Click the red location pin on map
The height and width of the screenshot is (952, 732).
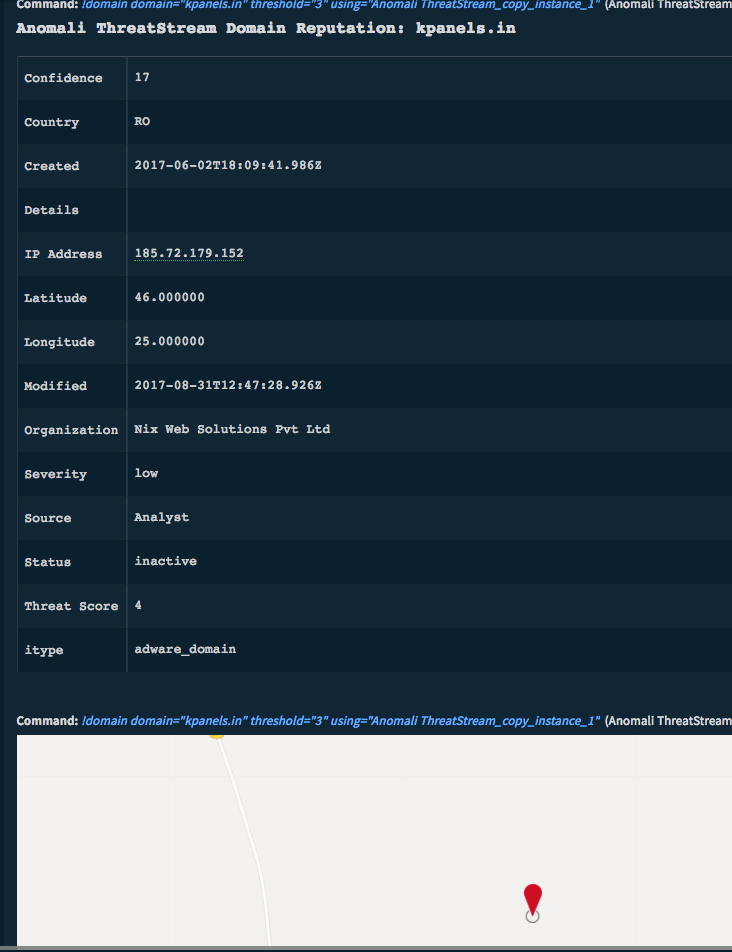532,899
